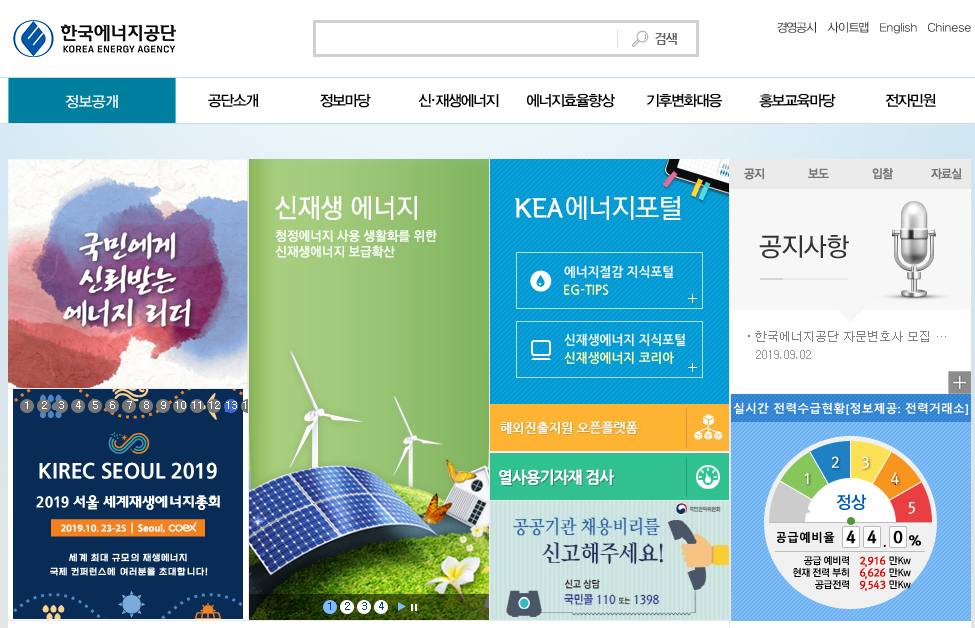975x628 pixels.
Task: Open the 공공기관 채용비리 신고 banner
Action: 609,560
